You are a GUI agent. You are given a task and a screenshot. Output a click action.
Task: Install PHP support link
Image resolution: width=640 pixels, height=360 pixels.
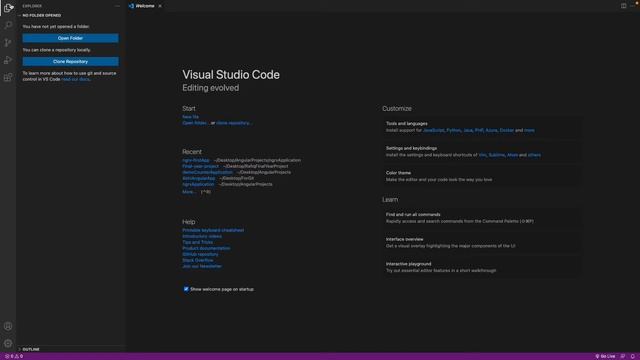click(479, 130)
